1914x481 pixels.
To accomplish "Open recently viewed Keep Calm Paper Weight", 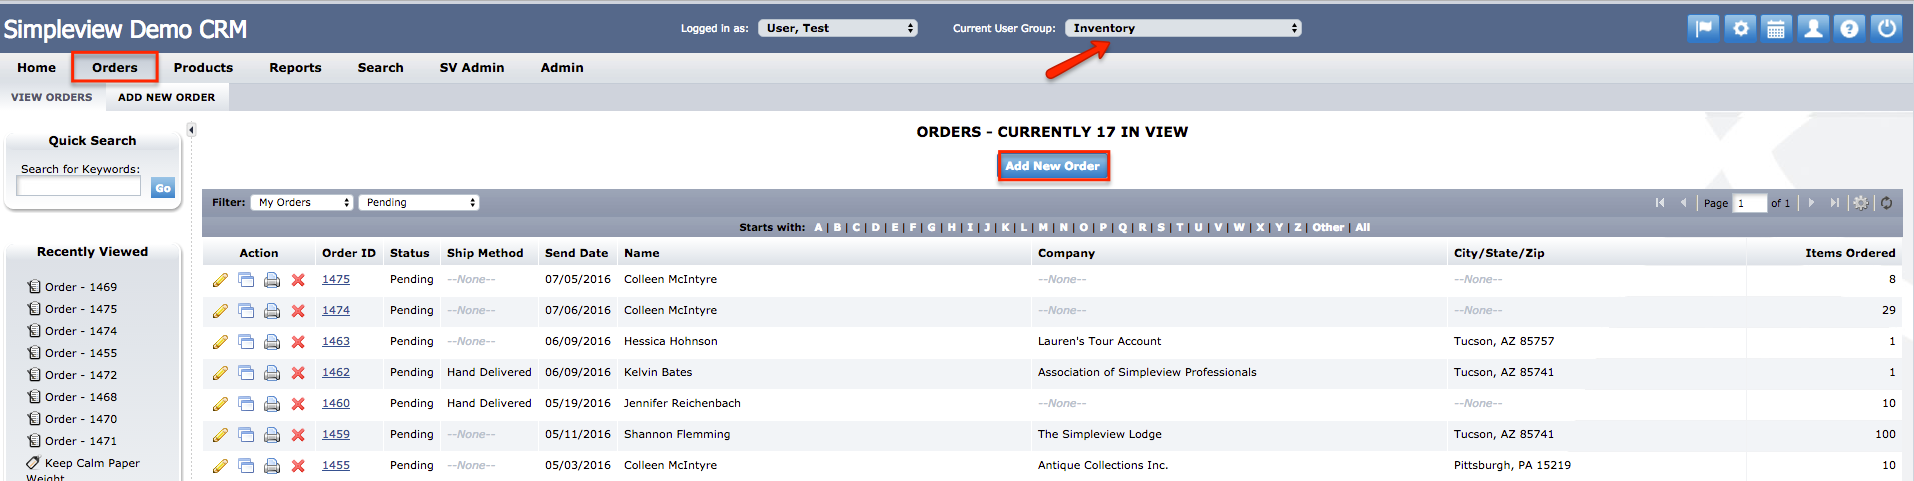I will coord(83,470).
